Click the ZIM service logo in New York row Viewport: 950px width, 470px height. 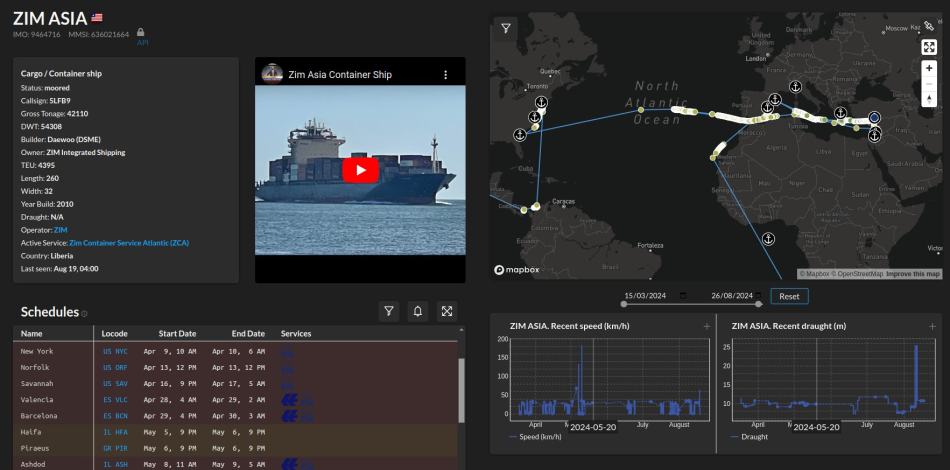(x=287, y=351)
